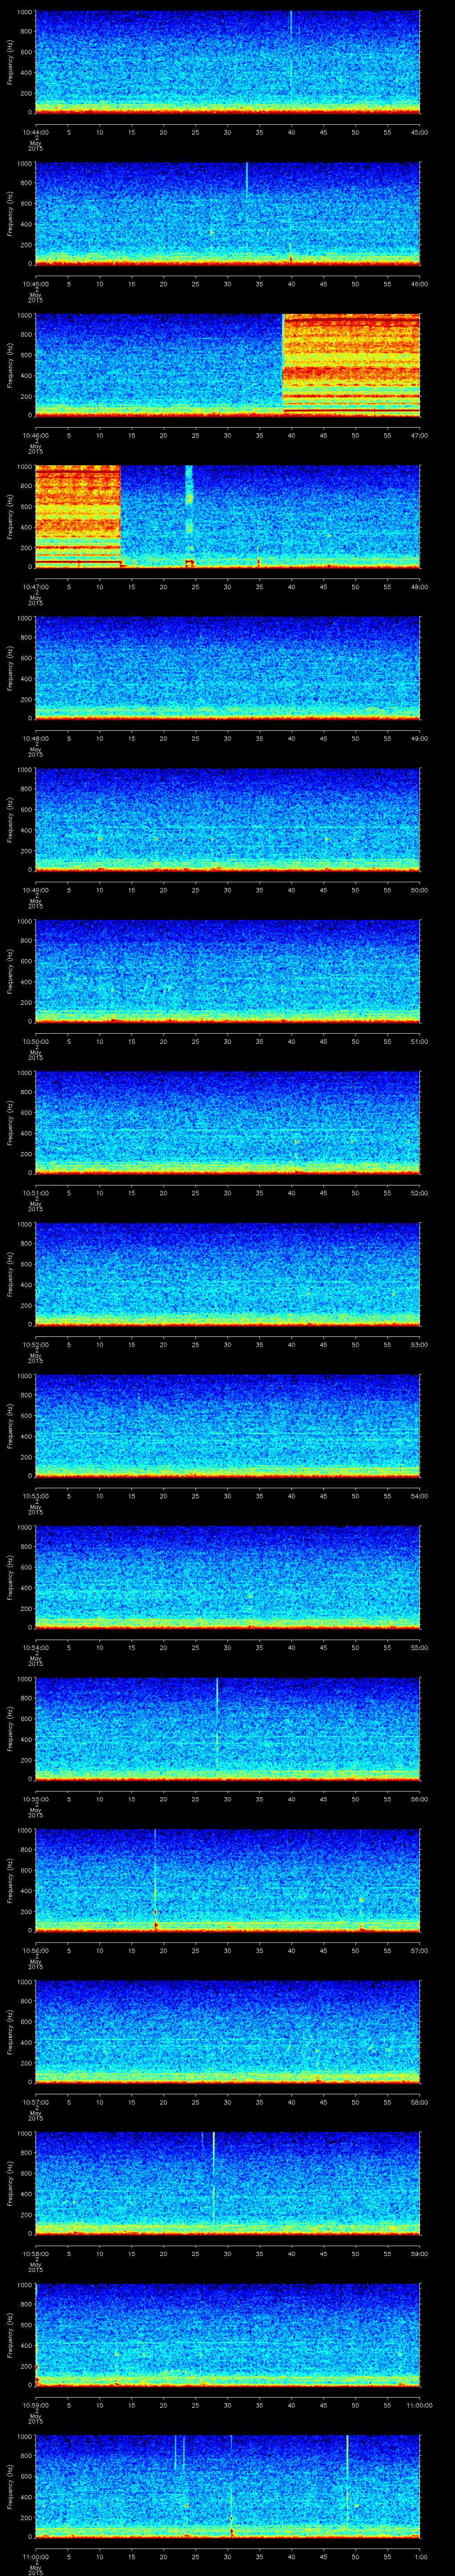
Task: Click the 10:59:00 start time label
Action: pos(35,2405)
